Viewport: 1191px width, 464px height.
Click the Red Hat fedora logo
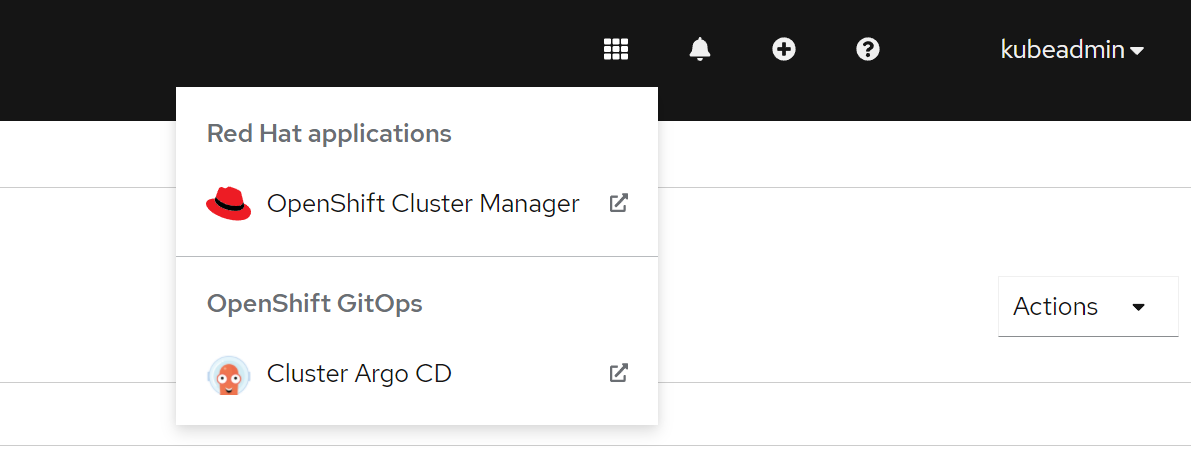click(229, 204)
